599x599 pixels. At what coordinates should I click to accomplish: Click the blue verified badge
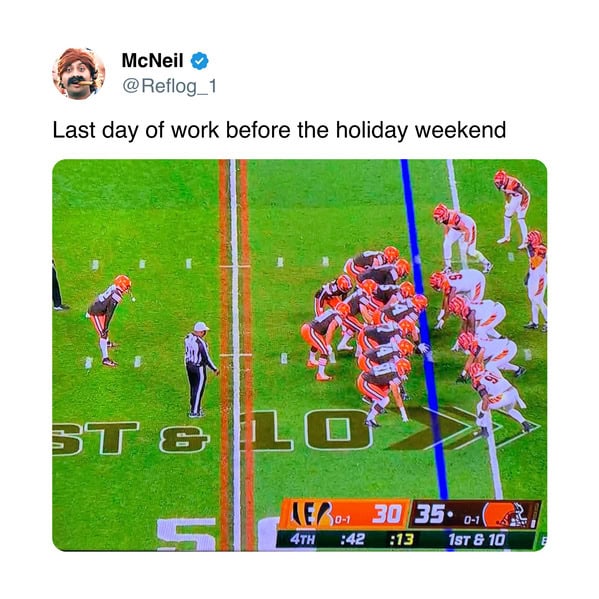coord(199,61)
